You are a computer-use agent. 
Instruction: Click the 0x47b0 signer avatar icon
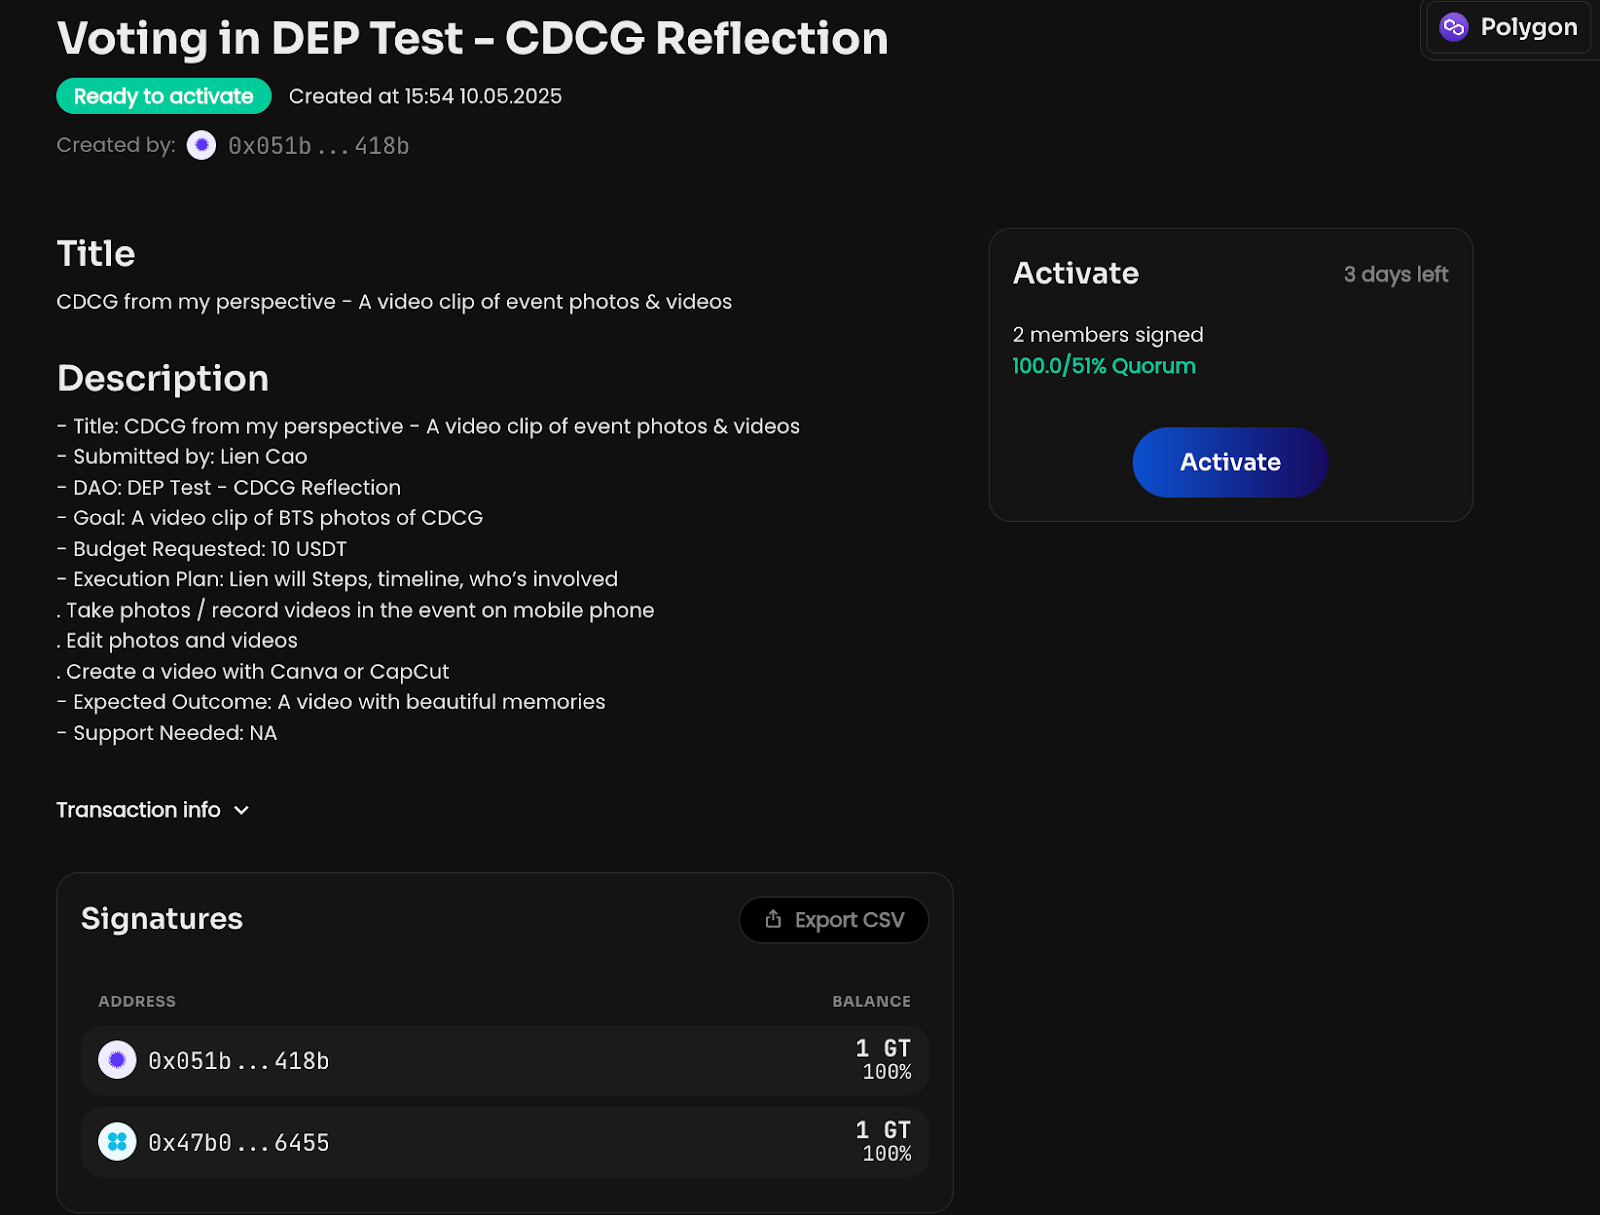[117, 1142]
